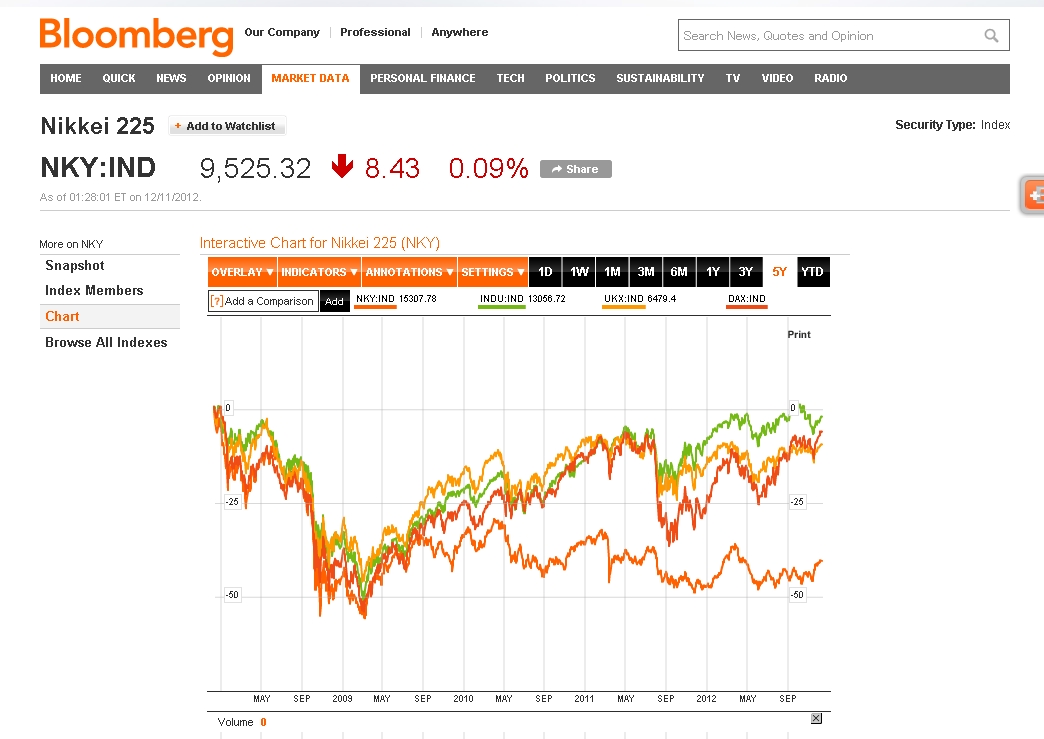Open the Personal Finance nav tab

[422, 78]
